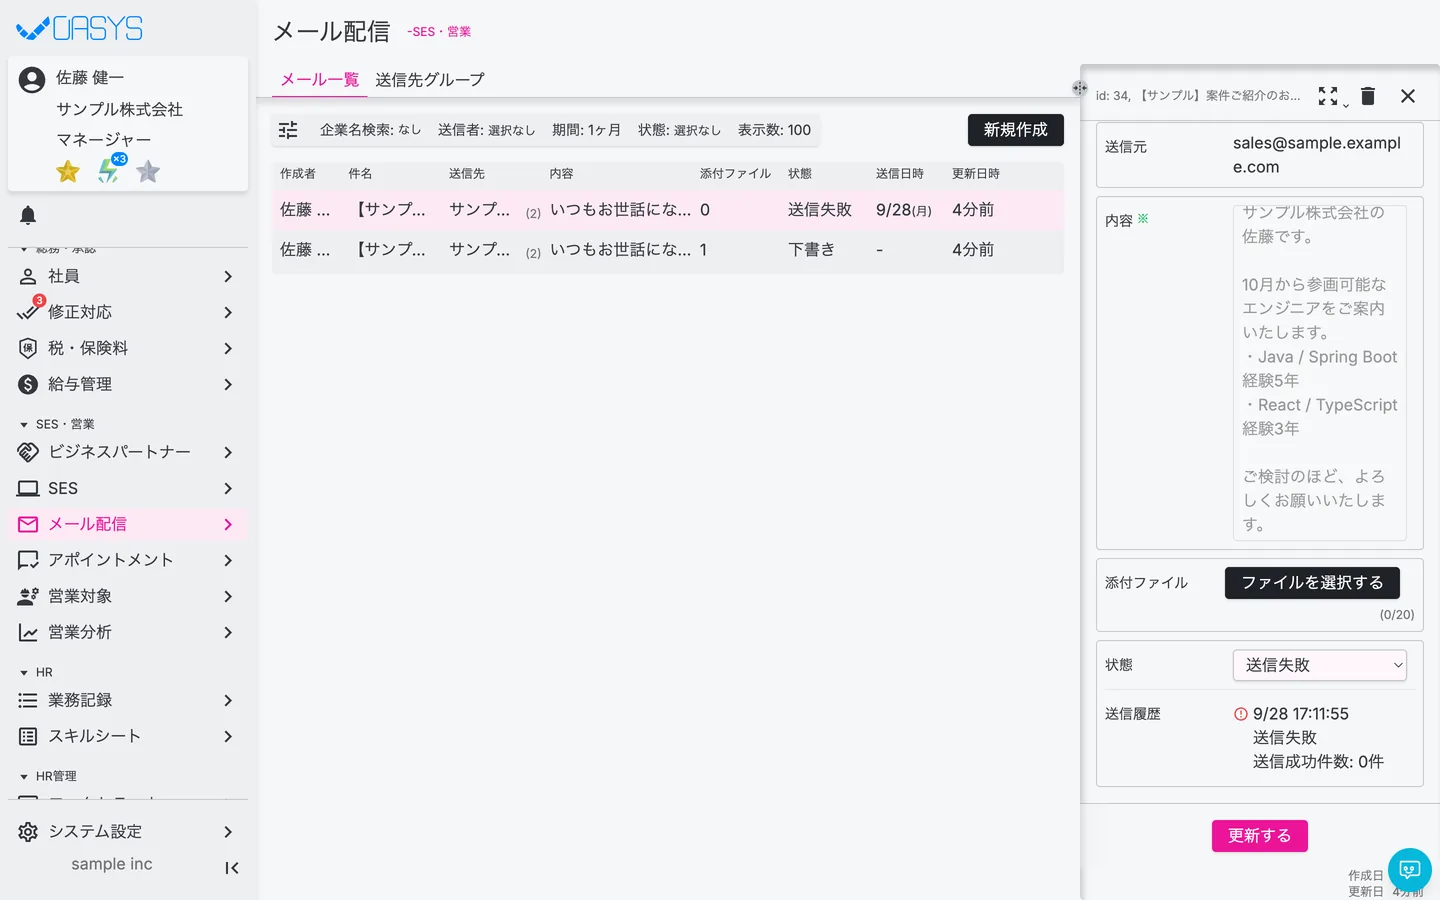This screenshot has width=1440, height=900.
Task: Sort by 更新日時 column header
Action: 976,174
